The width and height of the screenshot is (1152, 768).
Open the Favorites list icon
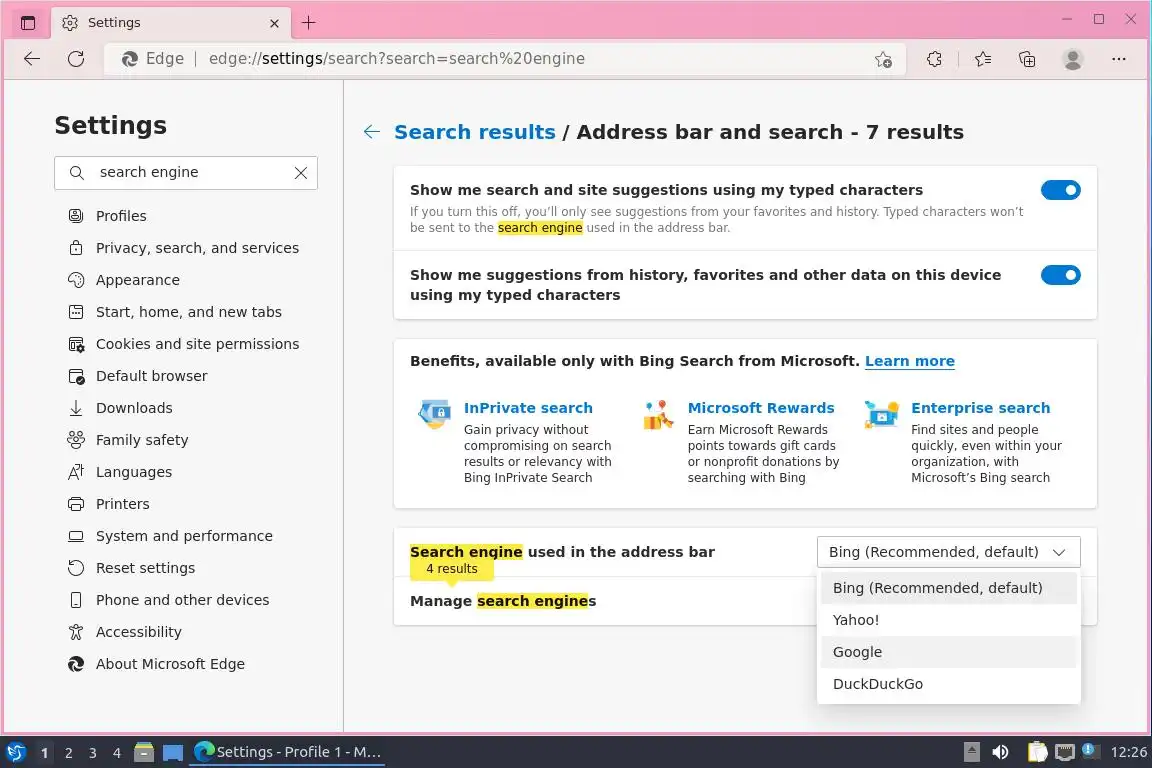click(982, 59)
